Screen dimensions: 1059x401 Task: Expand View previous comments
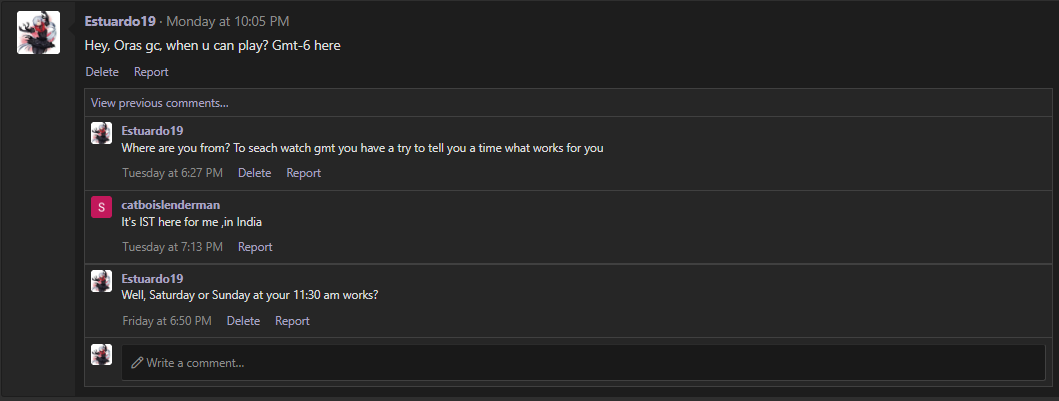[160, 103]
